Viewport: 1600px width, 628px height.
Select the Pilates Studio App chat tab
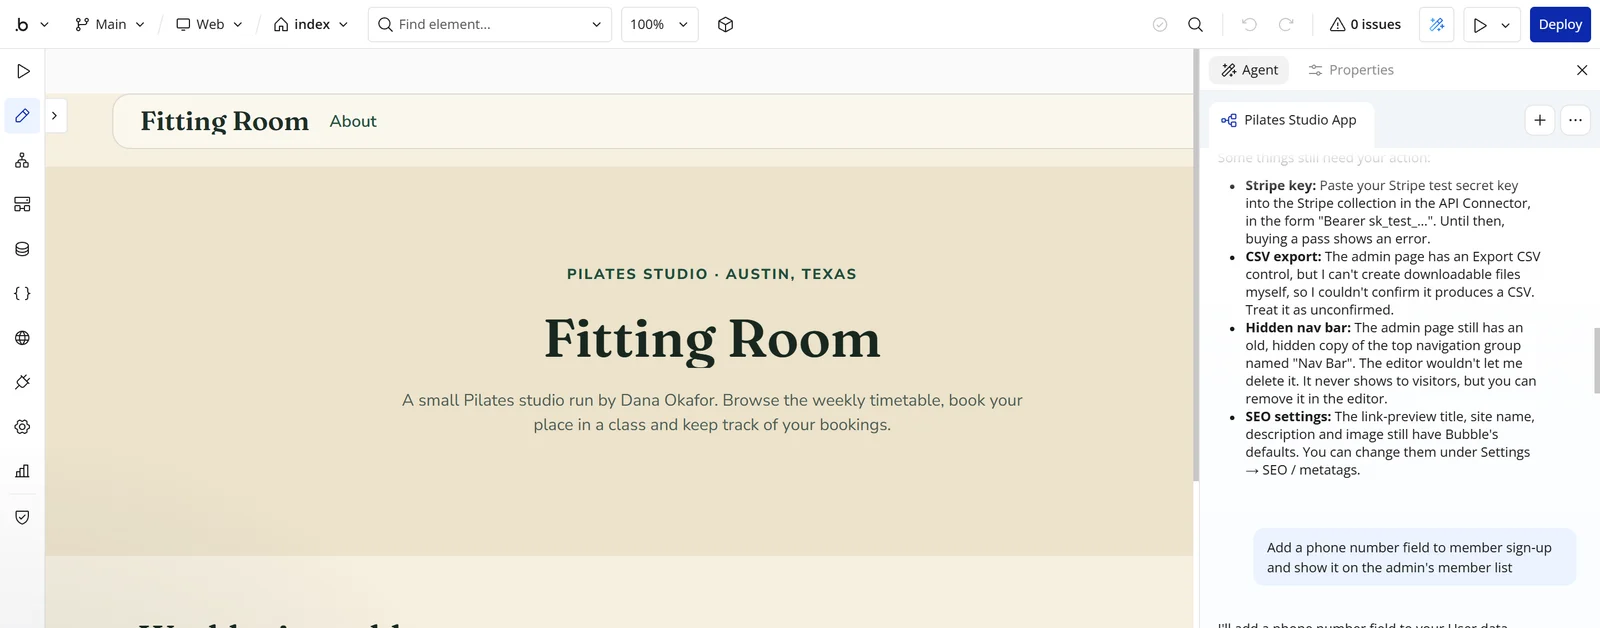(x=1290, y=121)
